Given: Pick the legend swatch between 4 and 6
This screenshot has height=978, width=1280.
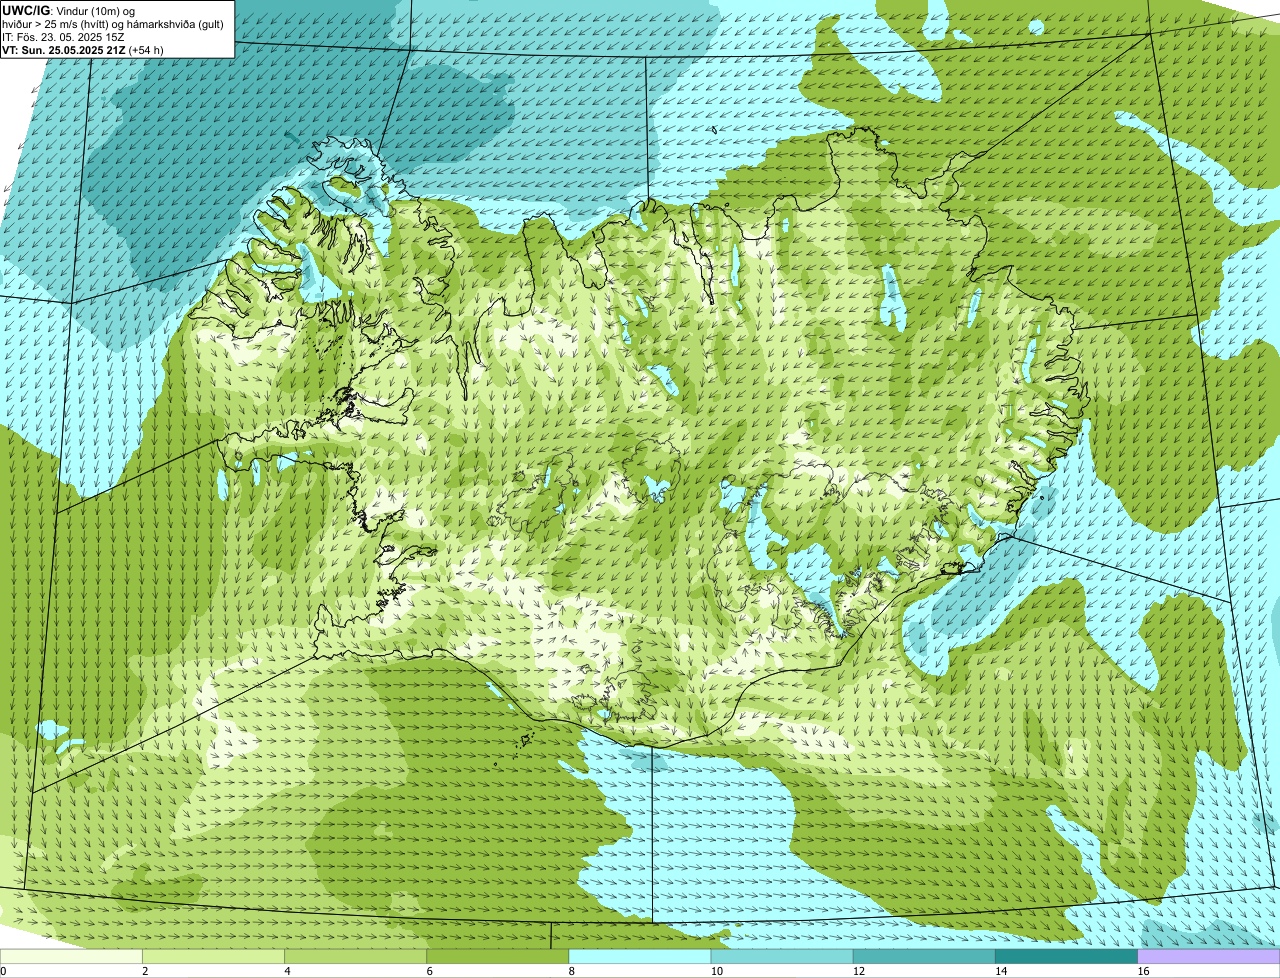Looking at the screenshot, I should 356,957.
